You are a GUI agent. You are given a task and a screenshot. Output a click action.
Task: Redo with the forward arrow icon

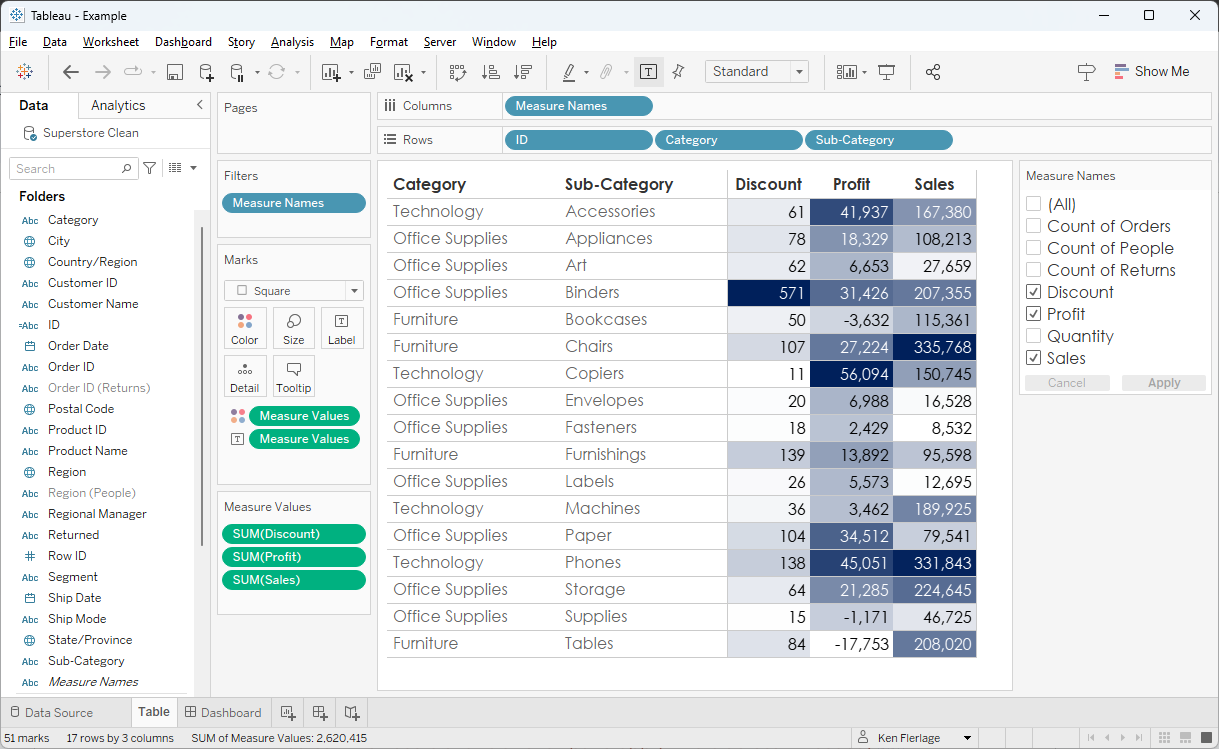[x=102, y=72]
